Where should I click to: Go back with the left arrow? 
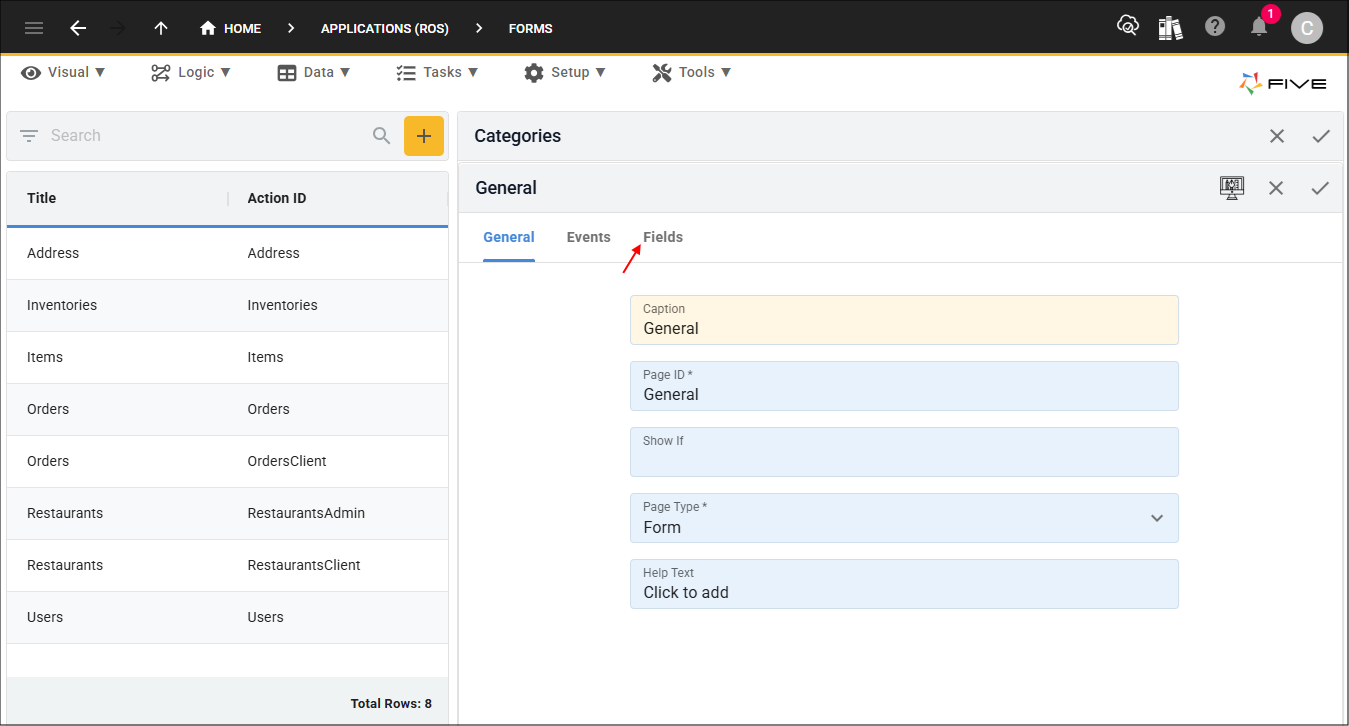pos(78,28)
